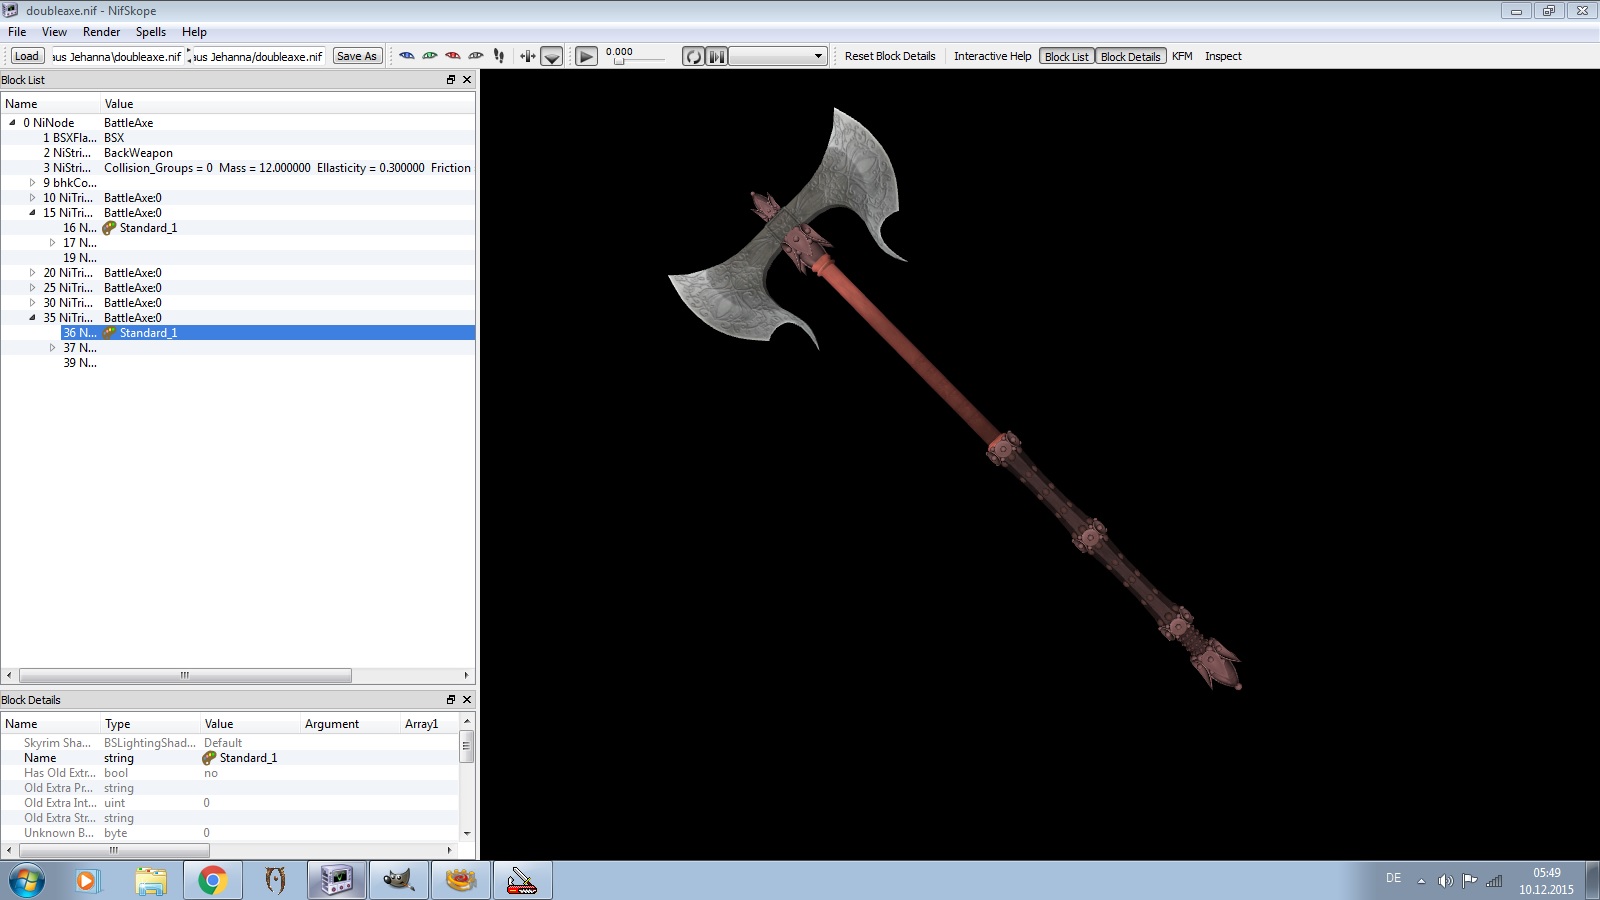The width and height of the screenshot is (1600, 900).
Task: Open Google Chrome from the taskbar
Action: (212, 881)
